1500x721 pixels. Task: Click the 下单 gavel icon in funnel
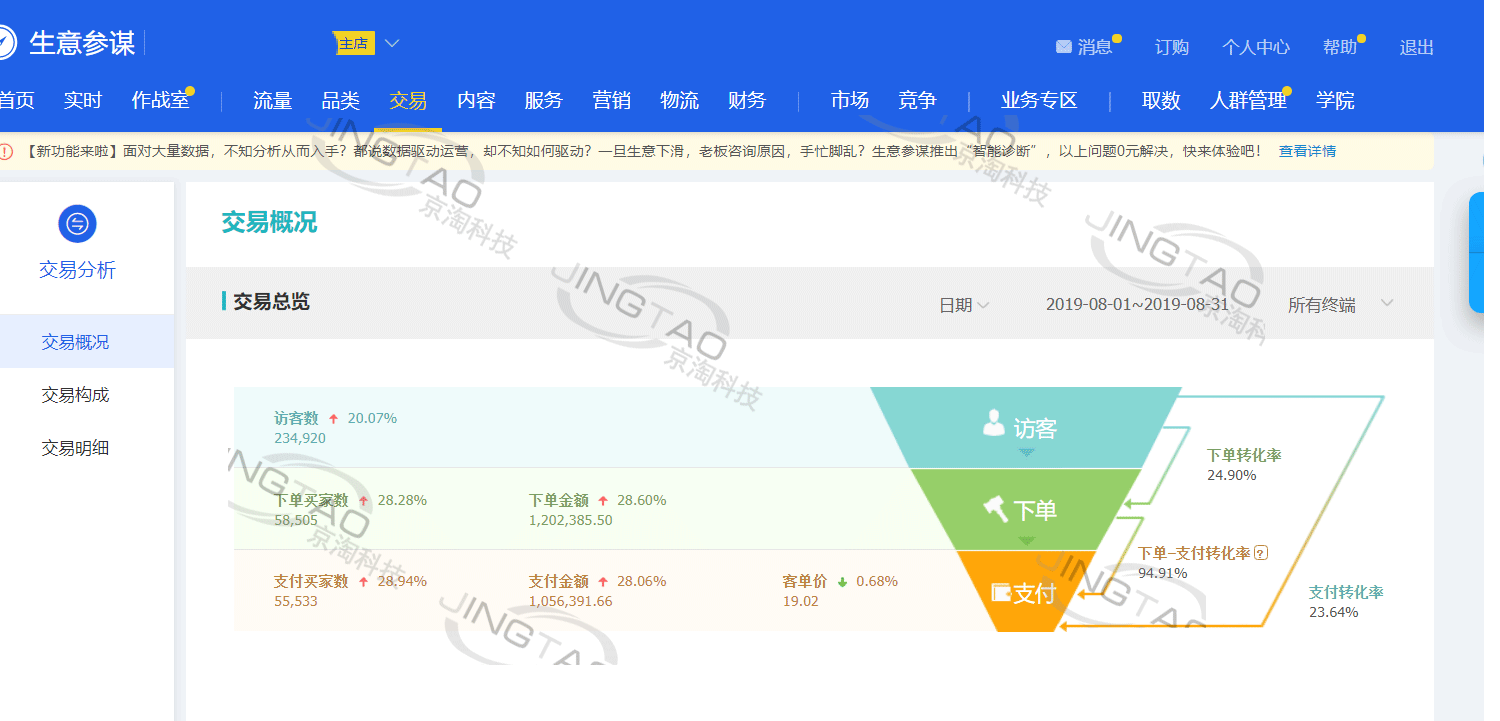point(995,509)
